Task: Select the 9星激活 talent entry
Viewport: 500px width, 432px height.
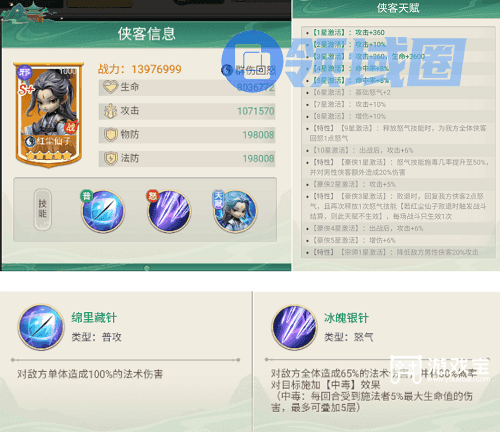Action: pos(398,133)
